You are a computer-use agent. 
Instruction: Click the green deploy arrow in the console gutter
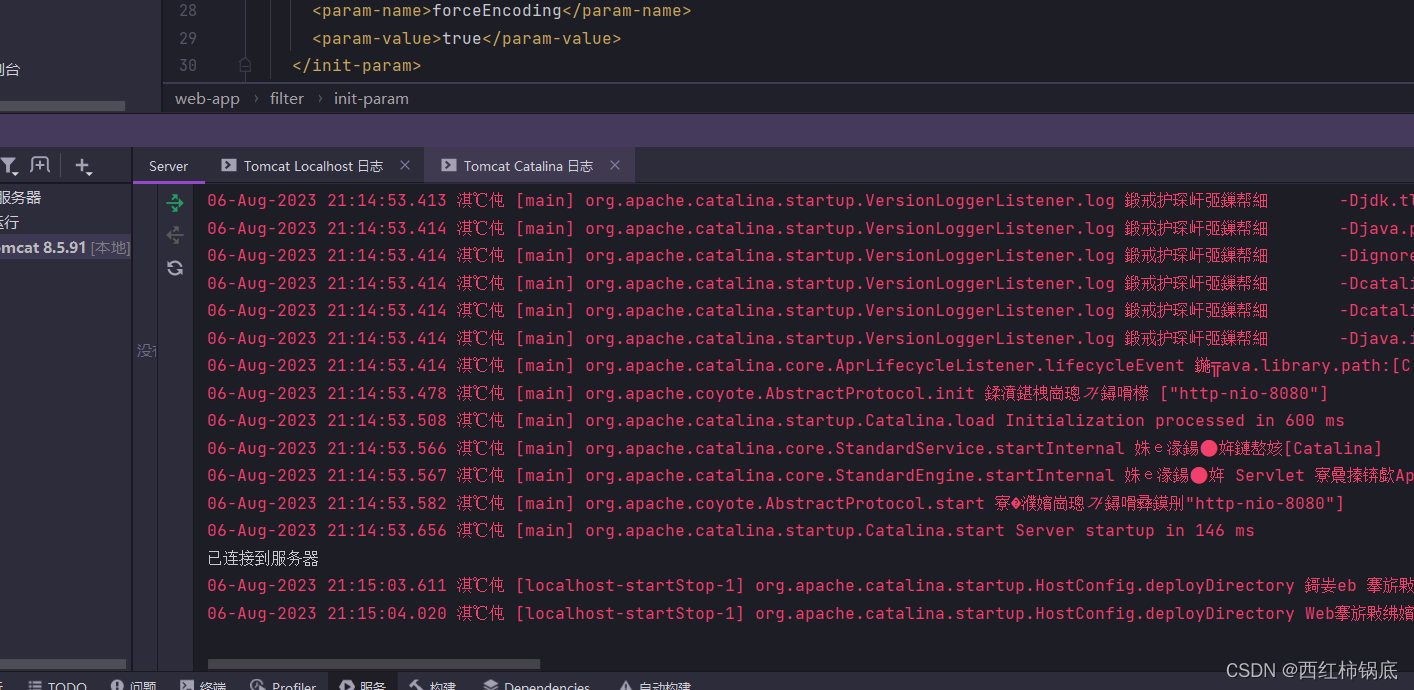[x=175, y=202]
